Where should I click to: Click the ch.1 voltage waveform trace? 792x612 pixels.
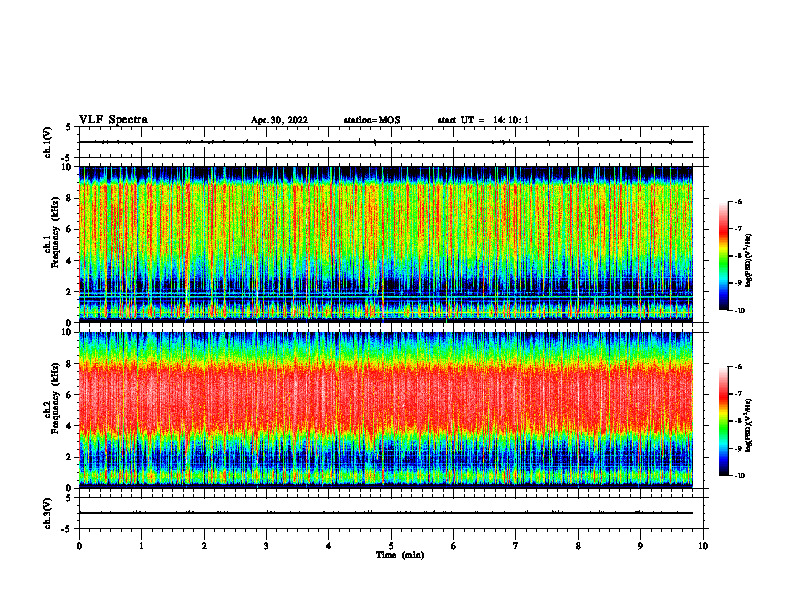(x=385, y=142)
